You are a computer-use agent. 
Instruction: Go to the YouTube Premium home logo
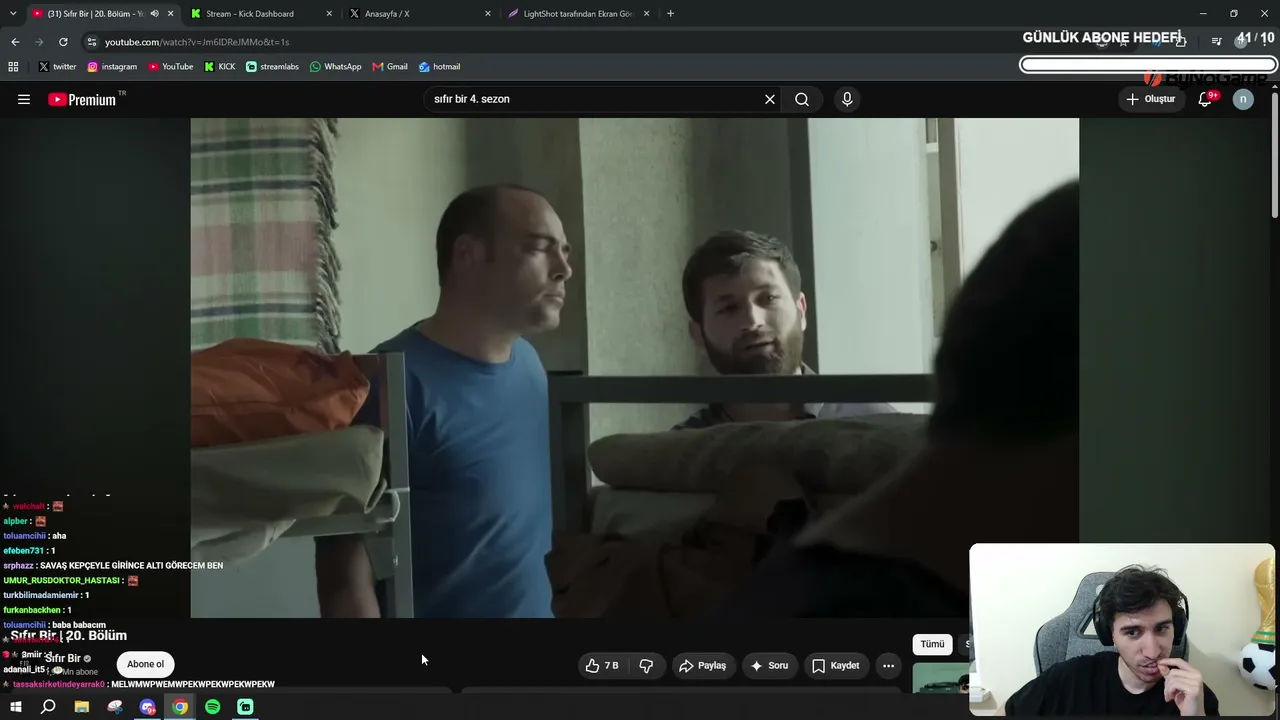[x=82, y=99]
